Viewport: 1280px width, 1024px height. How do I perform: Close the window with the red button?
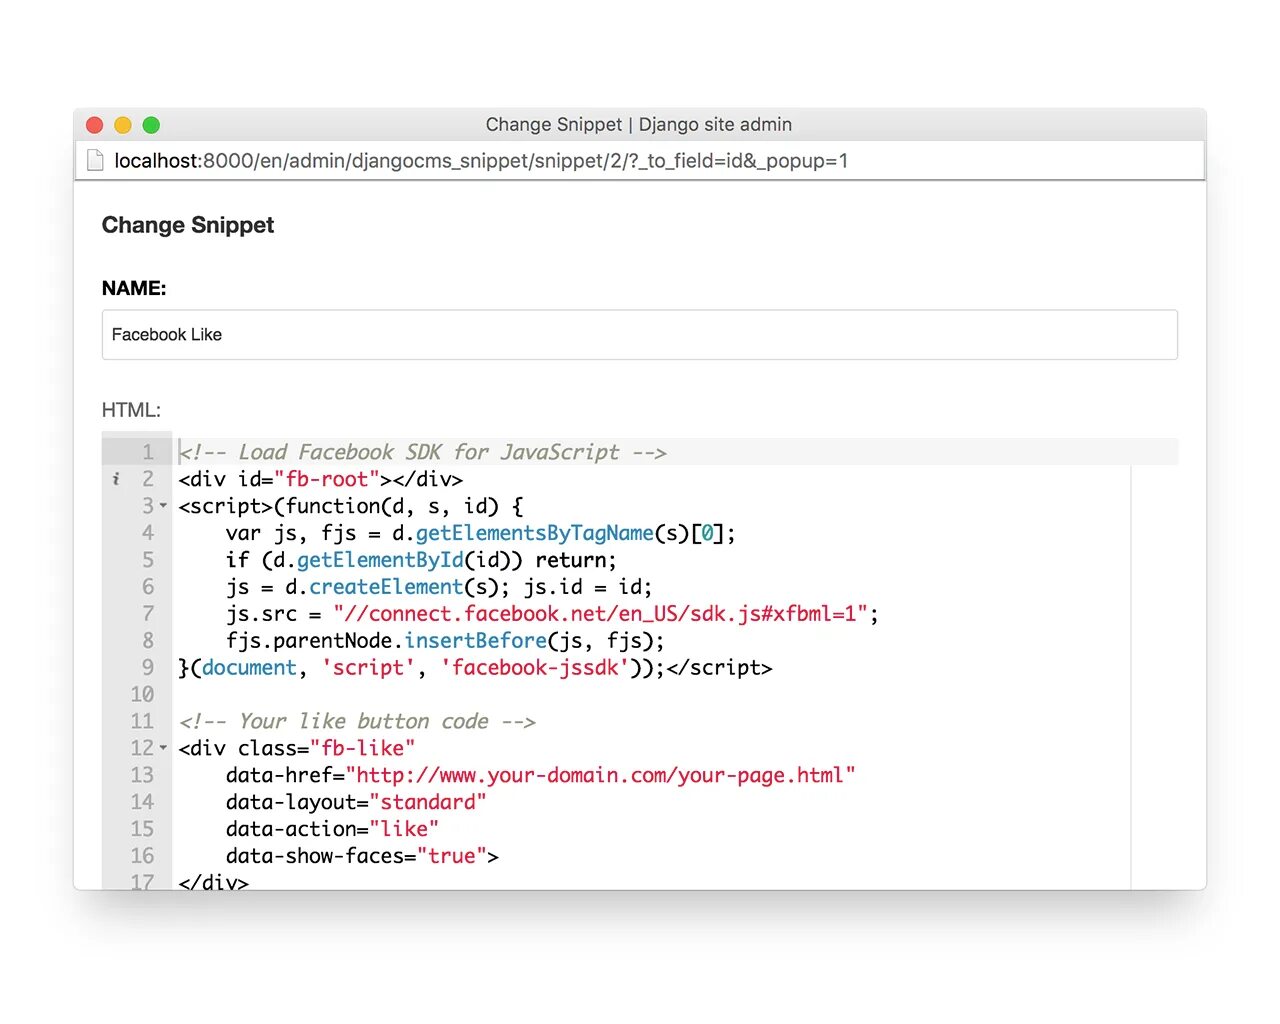(x=95, y=125)
